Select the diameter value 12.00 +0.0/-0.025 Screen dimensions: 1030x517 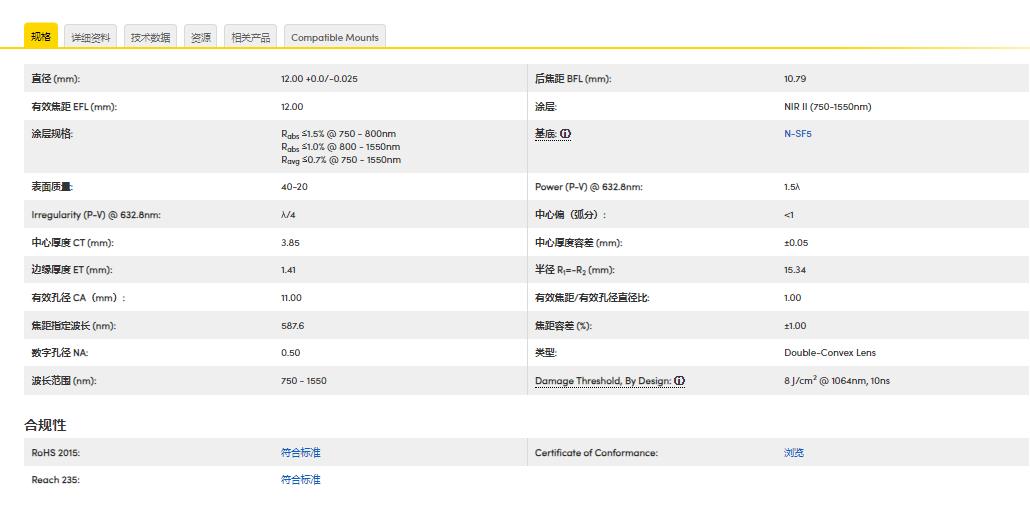(x=319, y=79)
